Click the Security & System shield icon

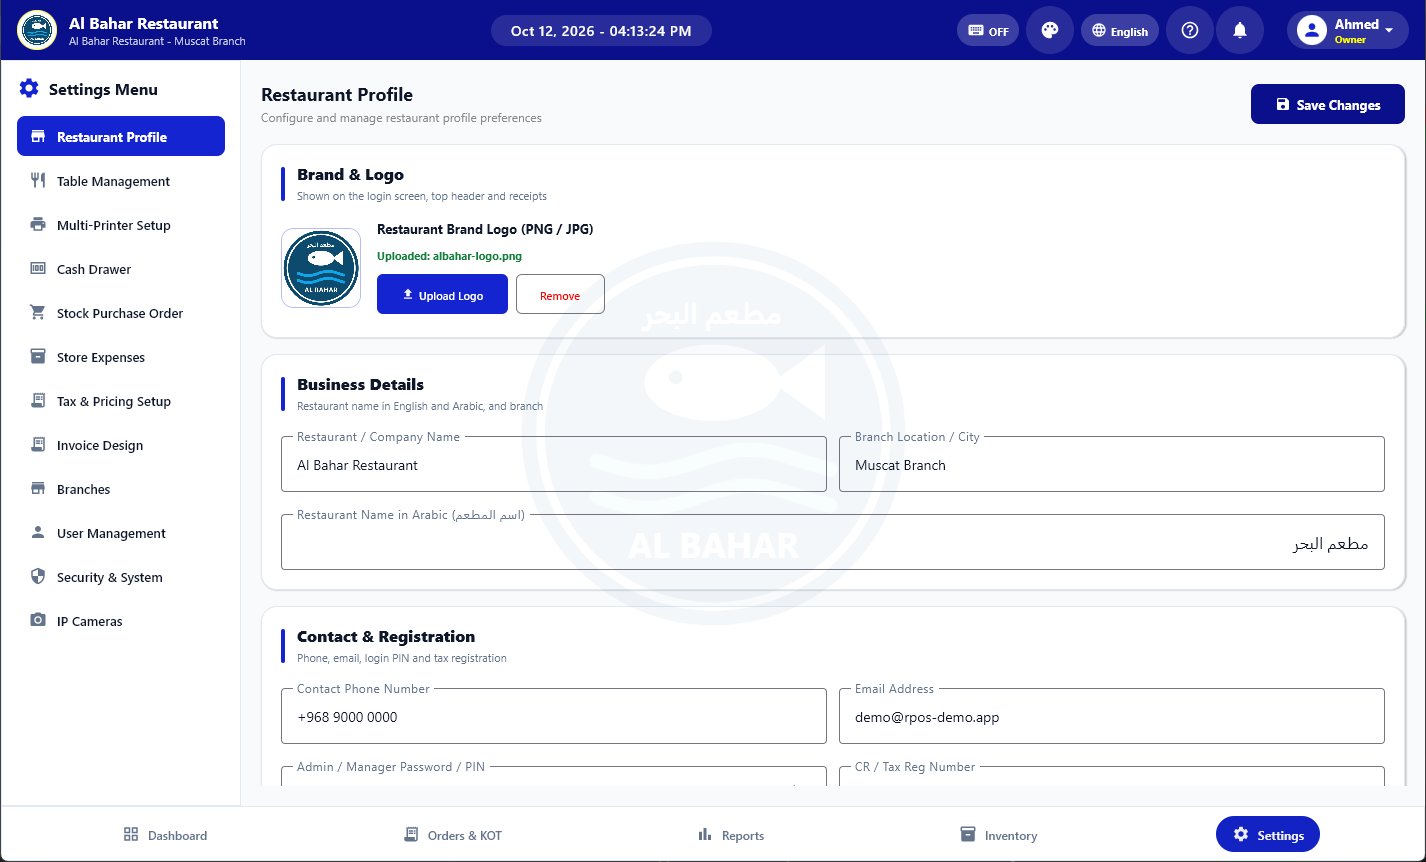pos(38,577)
